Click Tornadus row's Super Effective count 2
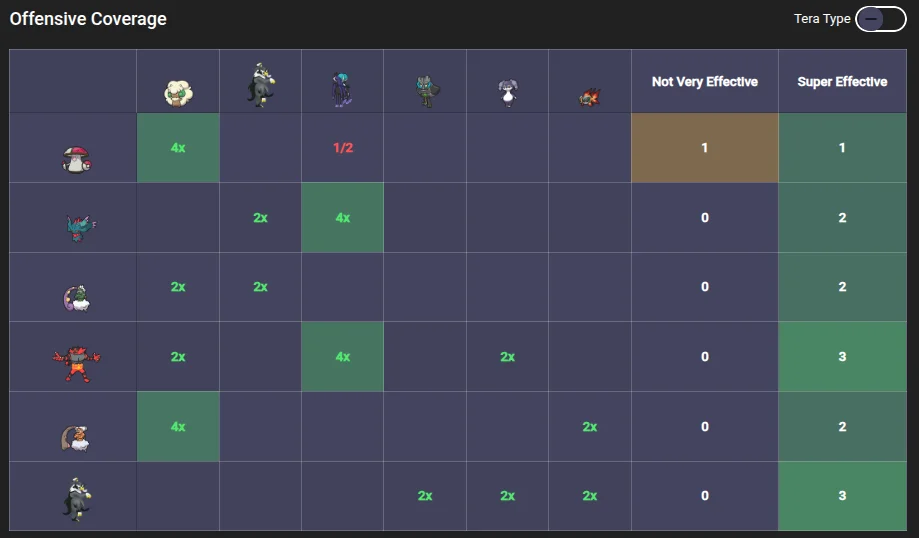Screen dimensions: 919x538 [x=842, y=287]
